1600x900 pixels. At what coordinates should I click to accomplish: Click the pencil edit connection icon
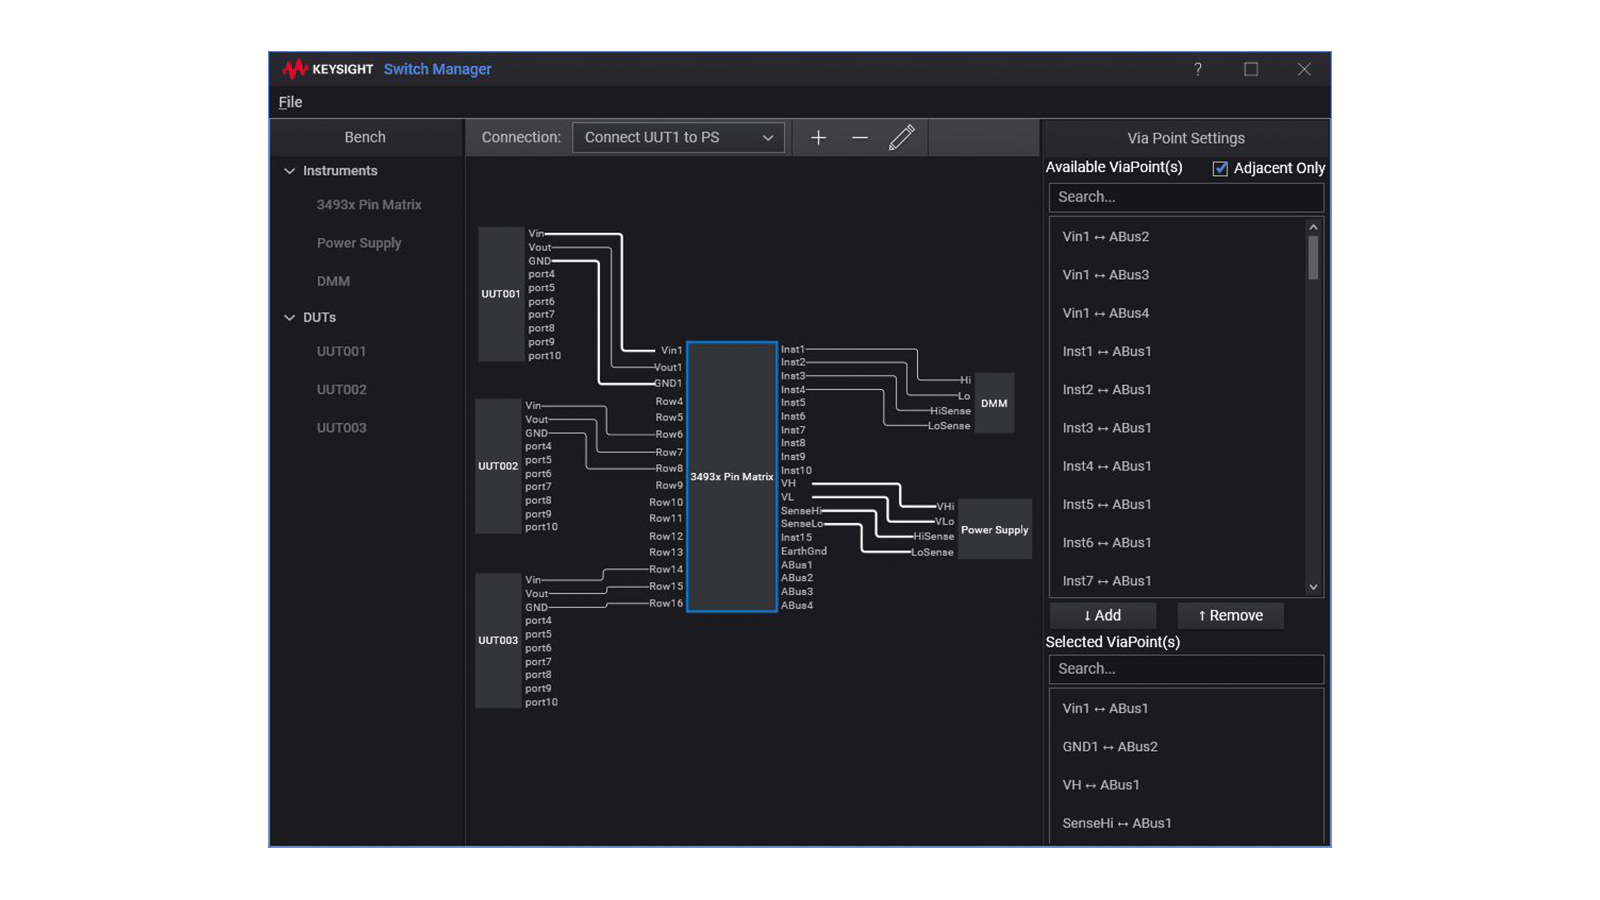[x=901, y=138]
